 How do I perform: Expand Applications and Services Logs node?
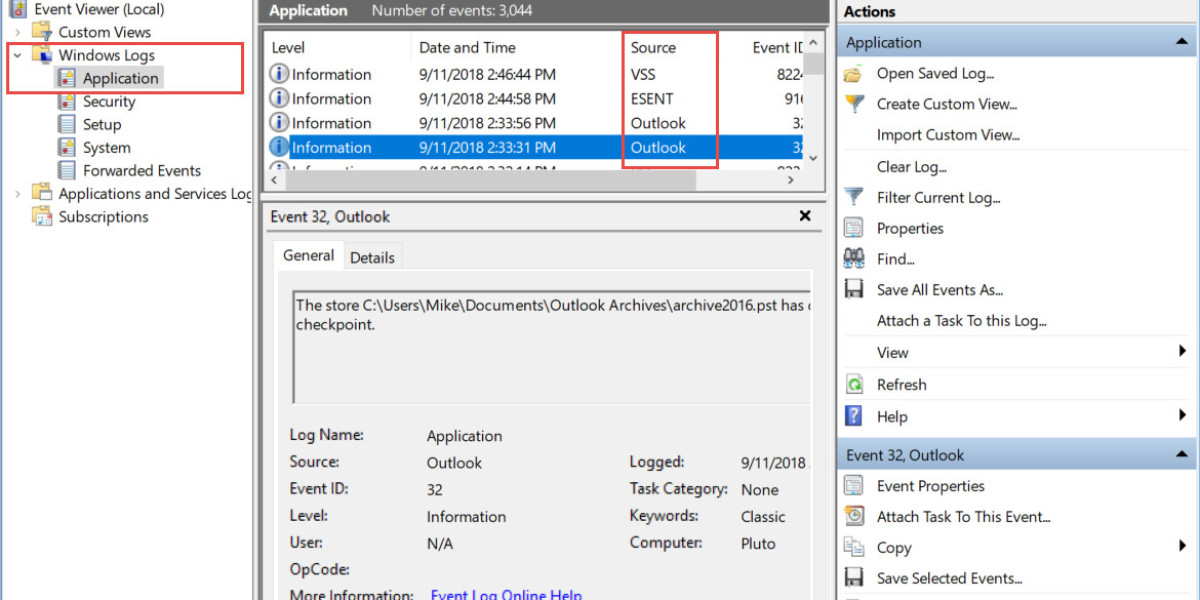coord(17,194)
